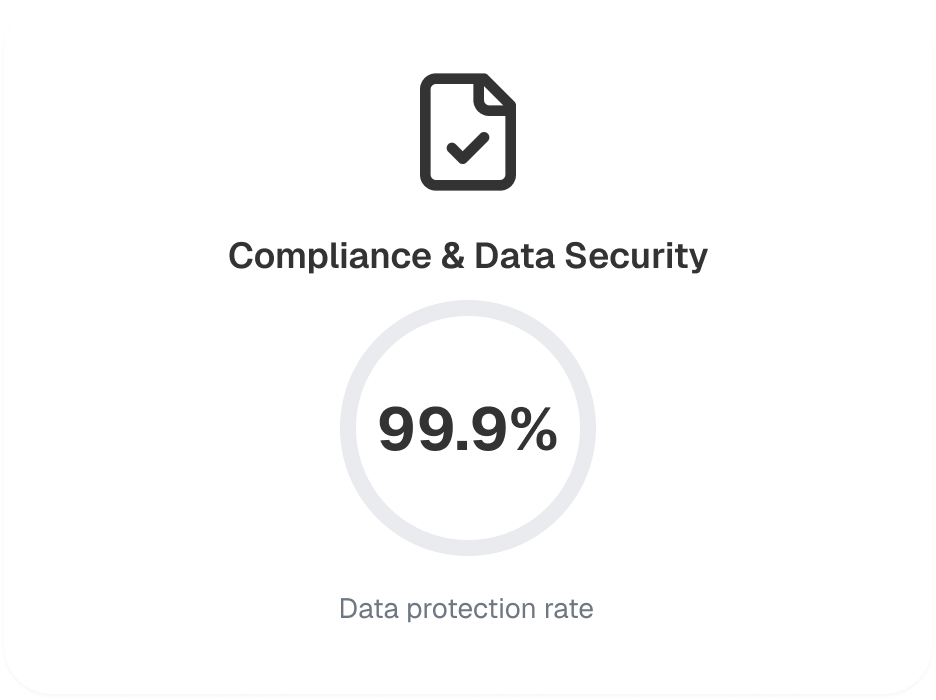Click the left edge of the progress ring
The image size is (936, 700).
click(348, 428)
